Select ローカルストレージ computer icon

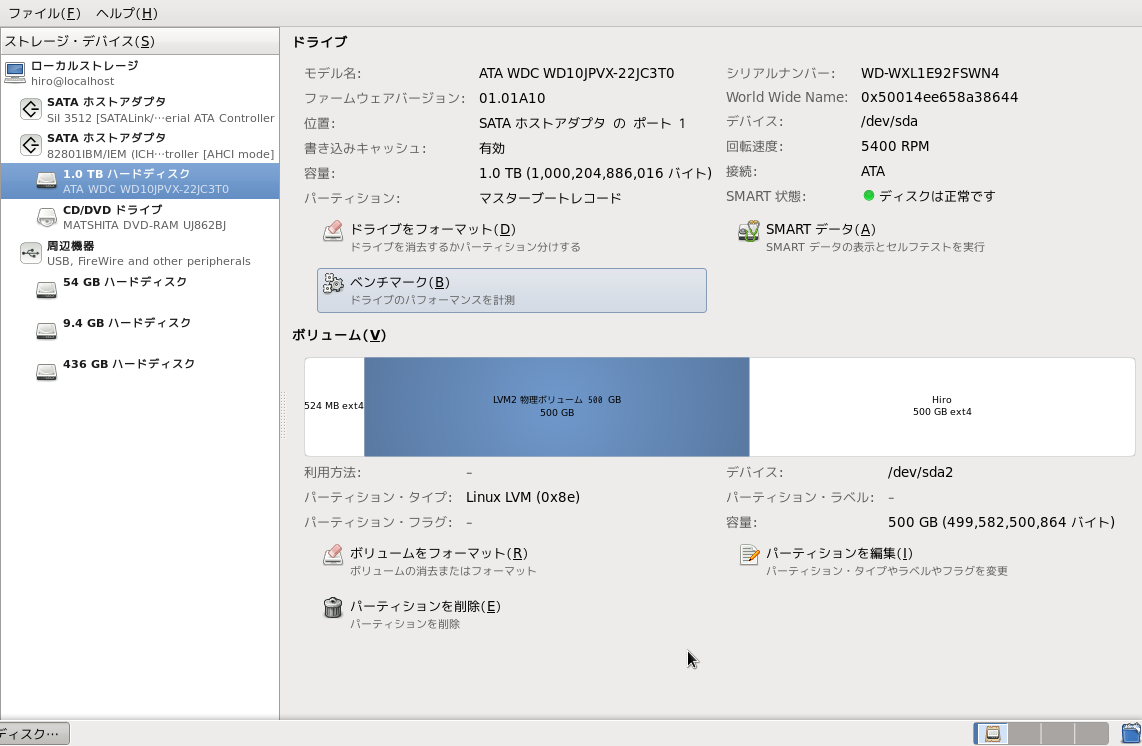pyautogui.click(x=15, y=73)
